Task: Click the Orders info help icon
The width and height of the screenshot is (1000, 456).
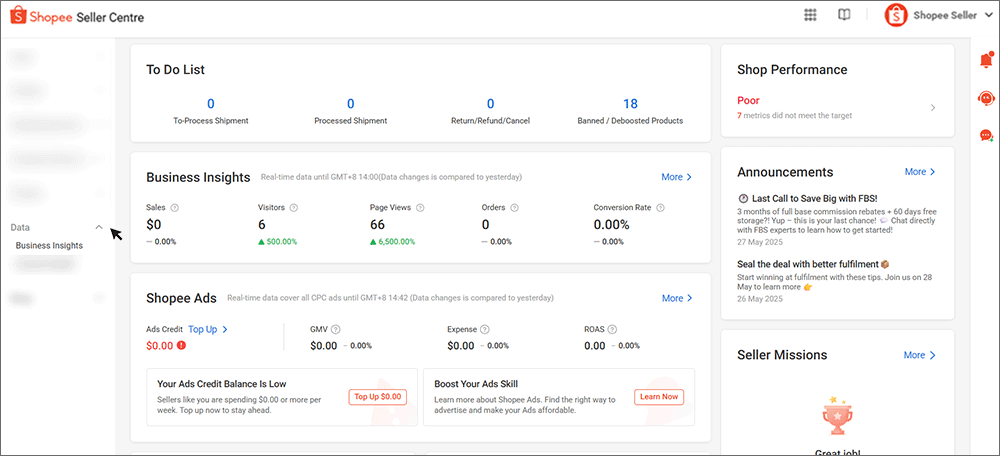Action: coord(515,208)
